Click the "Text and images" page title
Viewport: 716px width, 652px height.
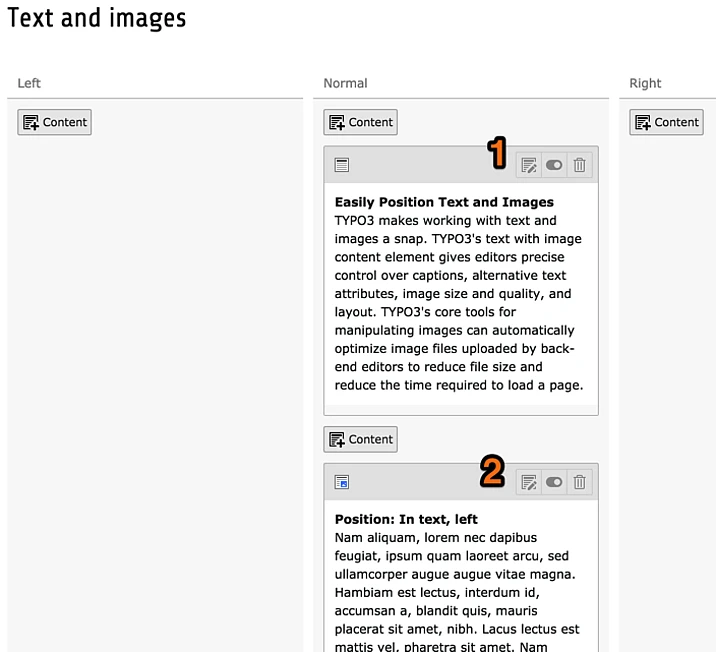click(96, 18)
